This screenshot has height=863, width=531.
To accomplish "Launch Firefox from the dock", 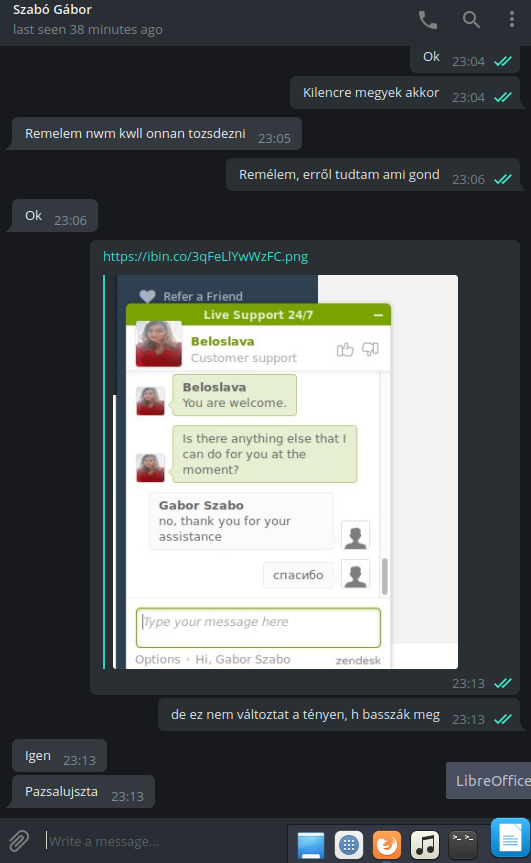I will 387,845.
